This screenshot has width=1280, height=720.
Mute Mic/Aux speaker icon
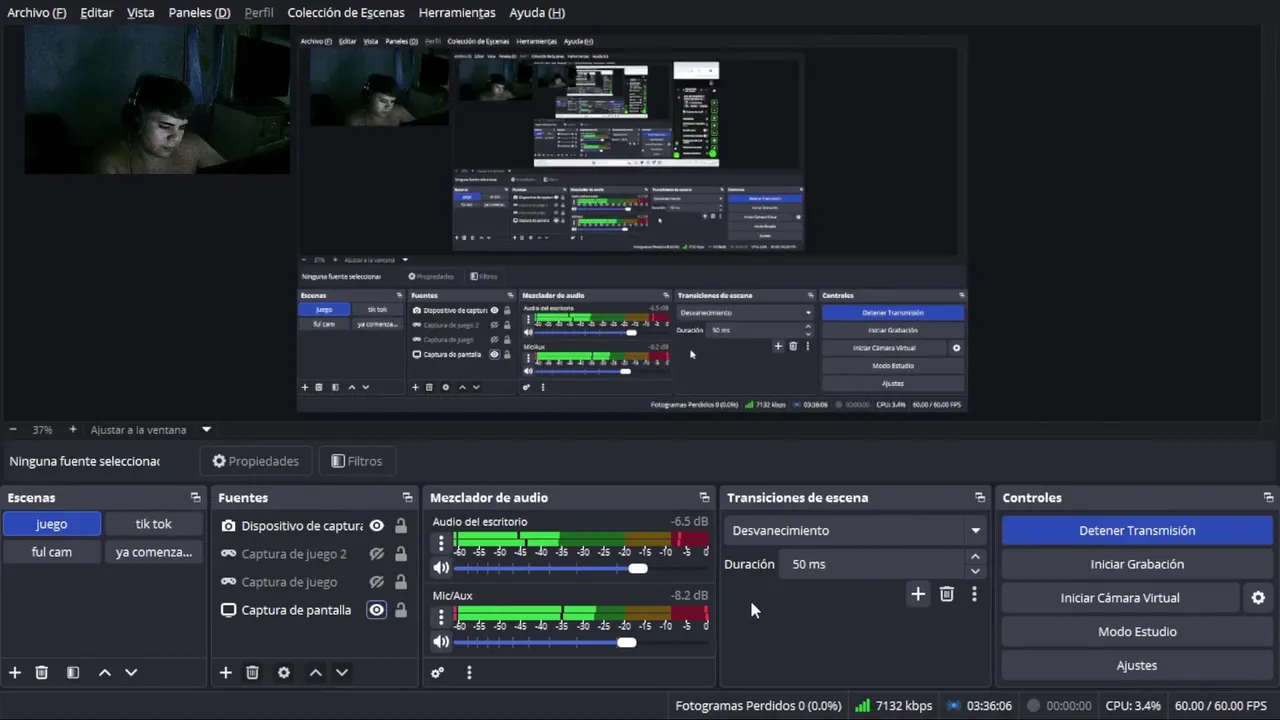point(441,642)
